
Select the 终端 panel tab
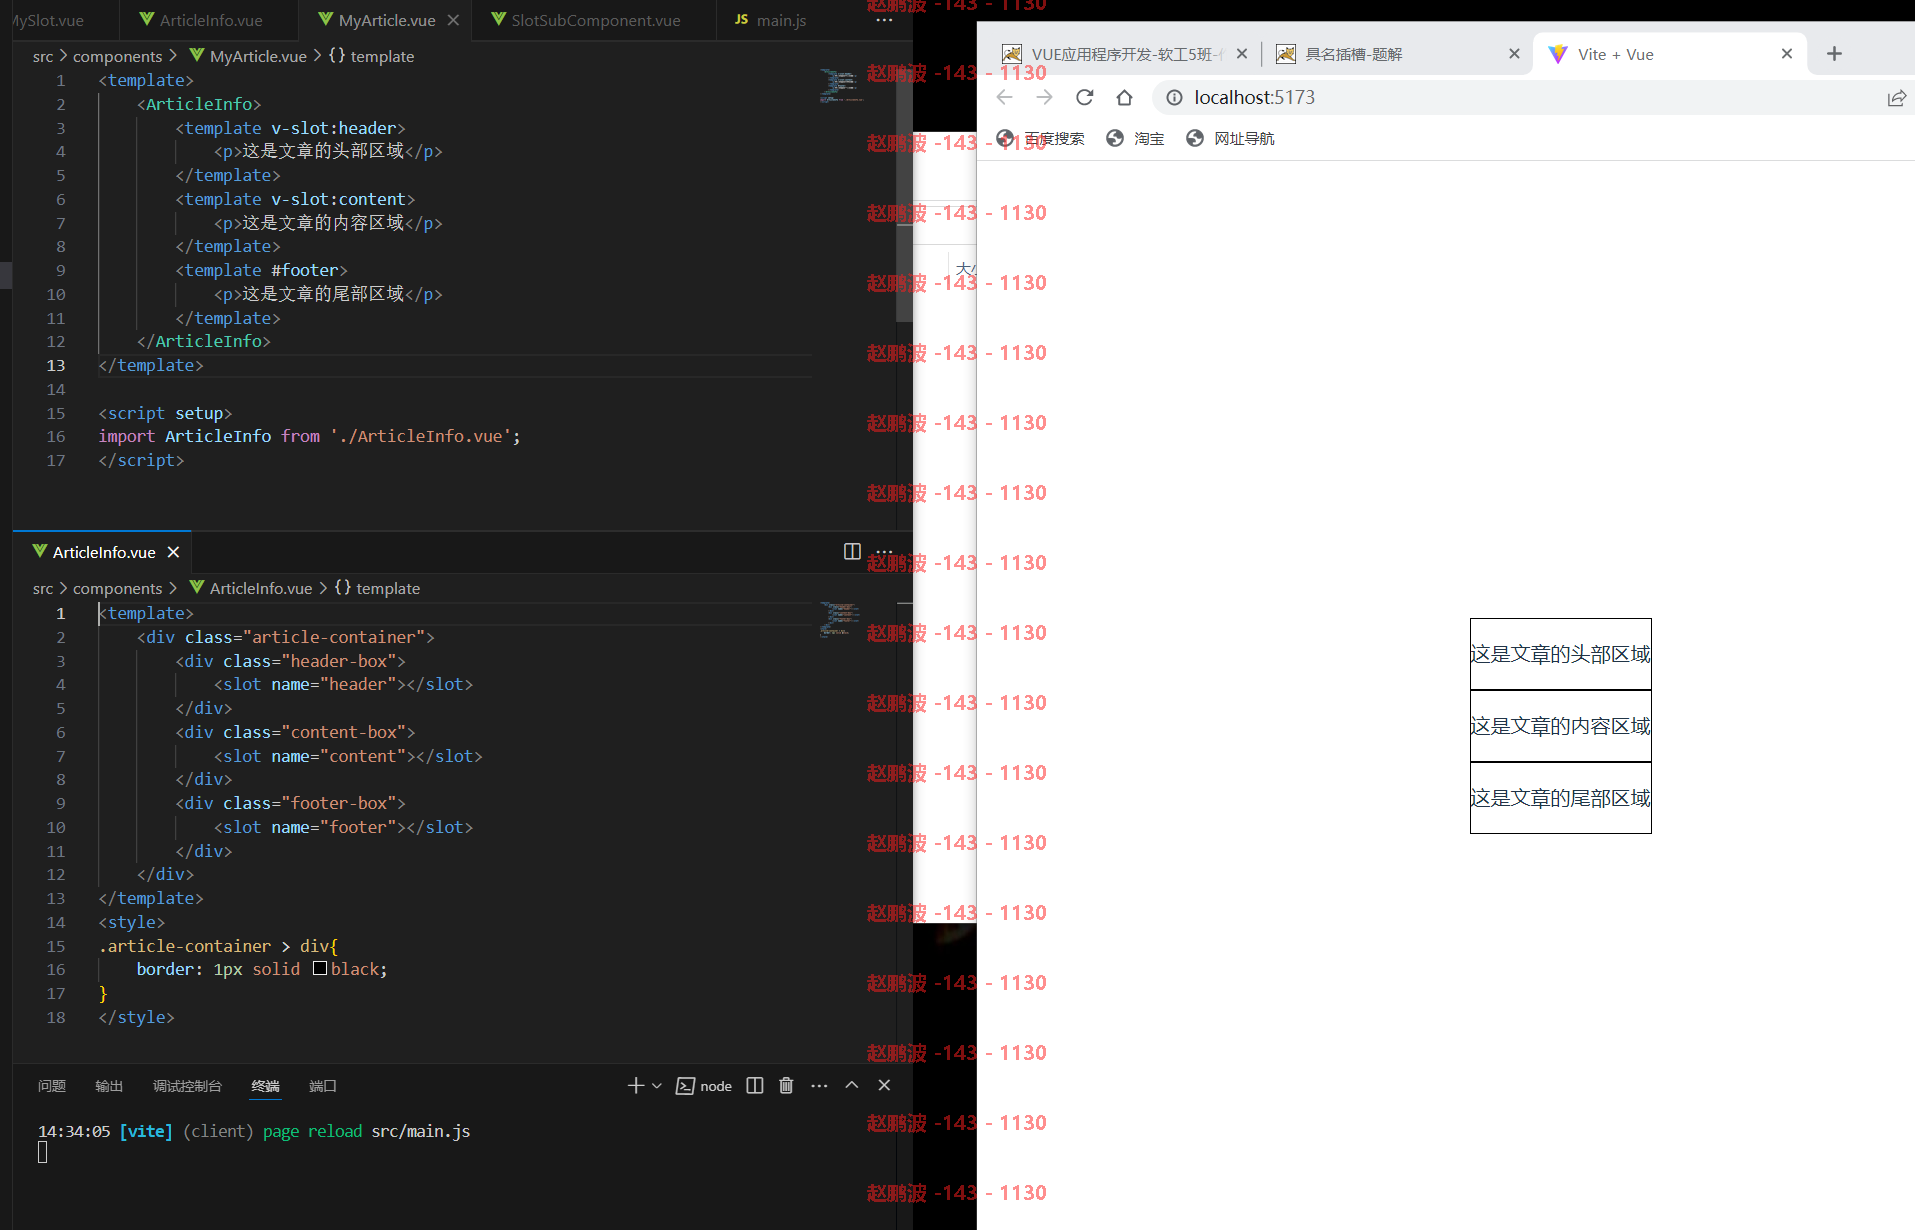[265, 1086]
